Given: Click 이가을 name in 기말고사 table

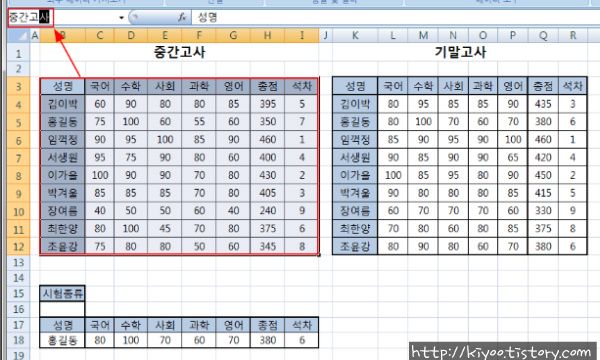Looking at the screenshot, I should (355, 175).
